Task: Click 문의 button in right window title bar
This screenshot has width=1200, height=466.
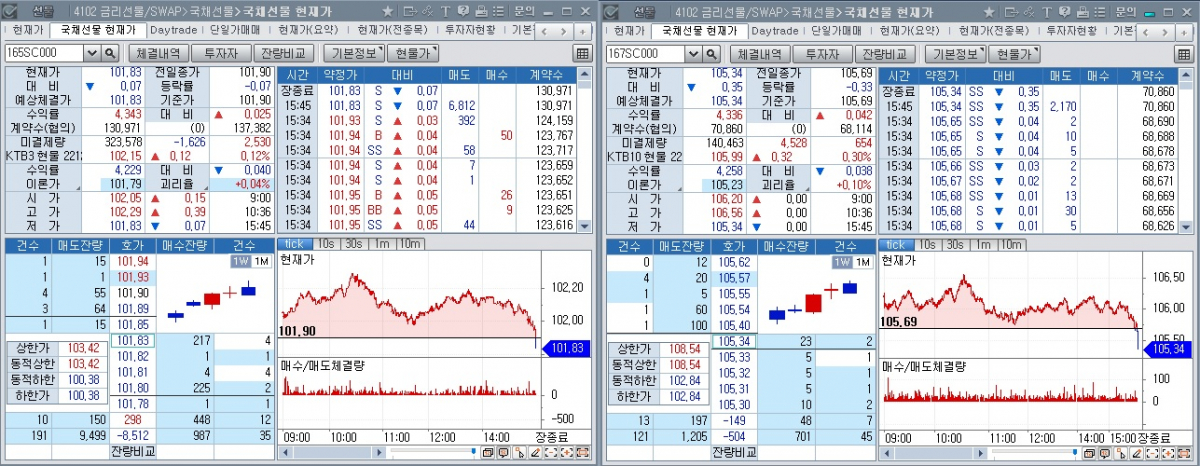Action: click(1126, 11)
